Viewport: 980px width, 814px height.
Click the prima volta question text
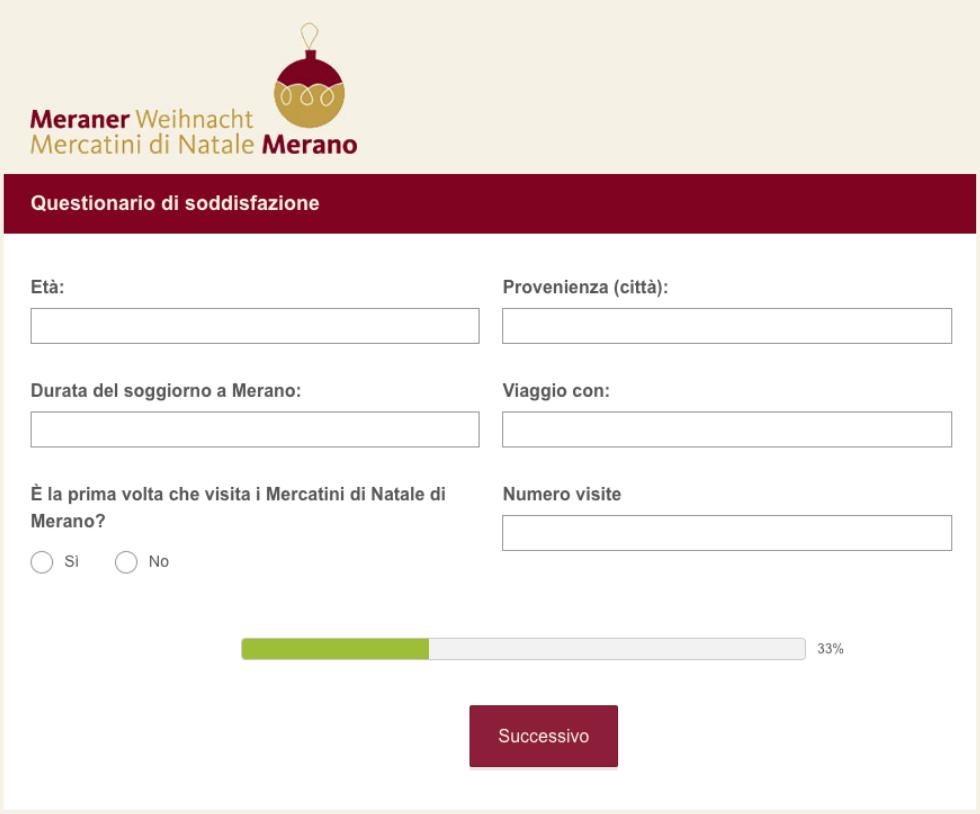(238, 507)
